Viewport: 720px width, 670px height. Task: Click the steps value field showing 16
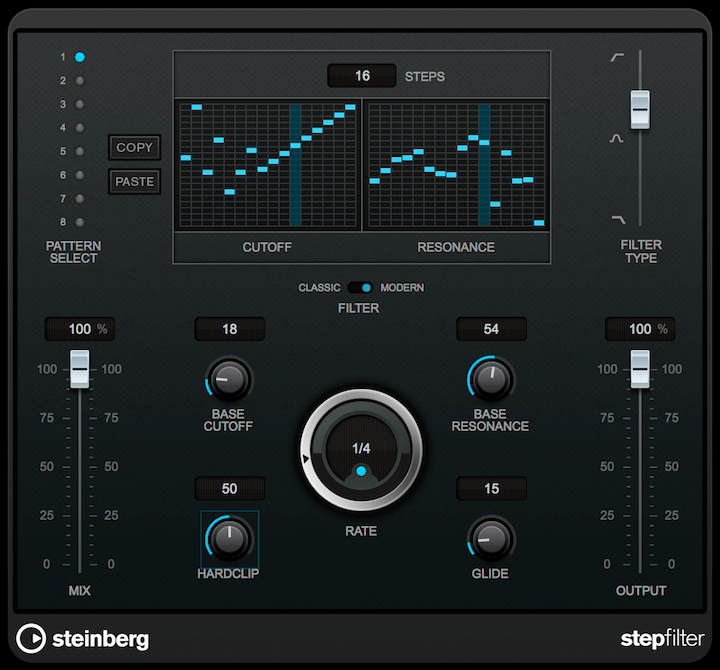362,76
